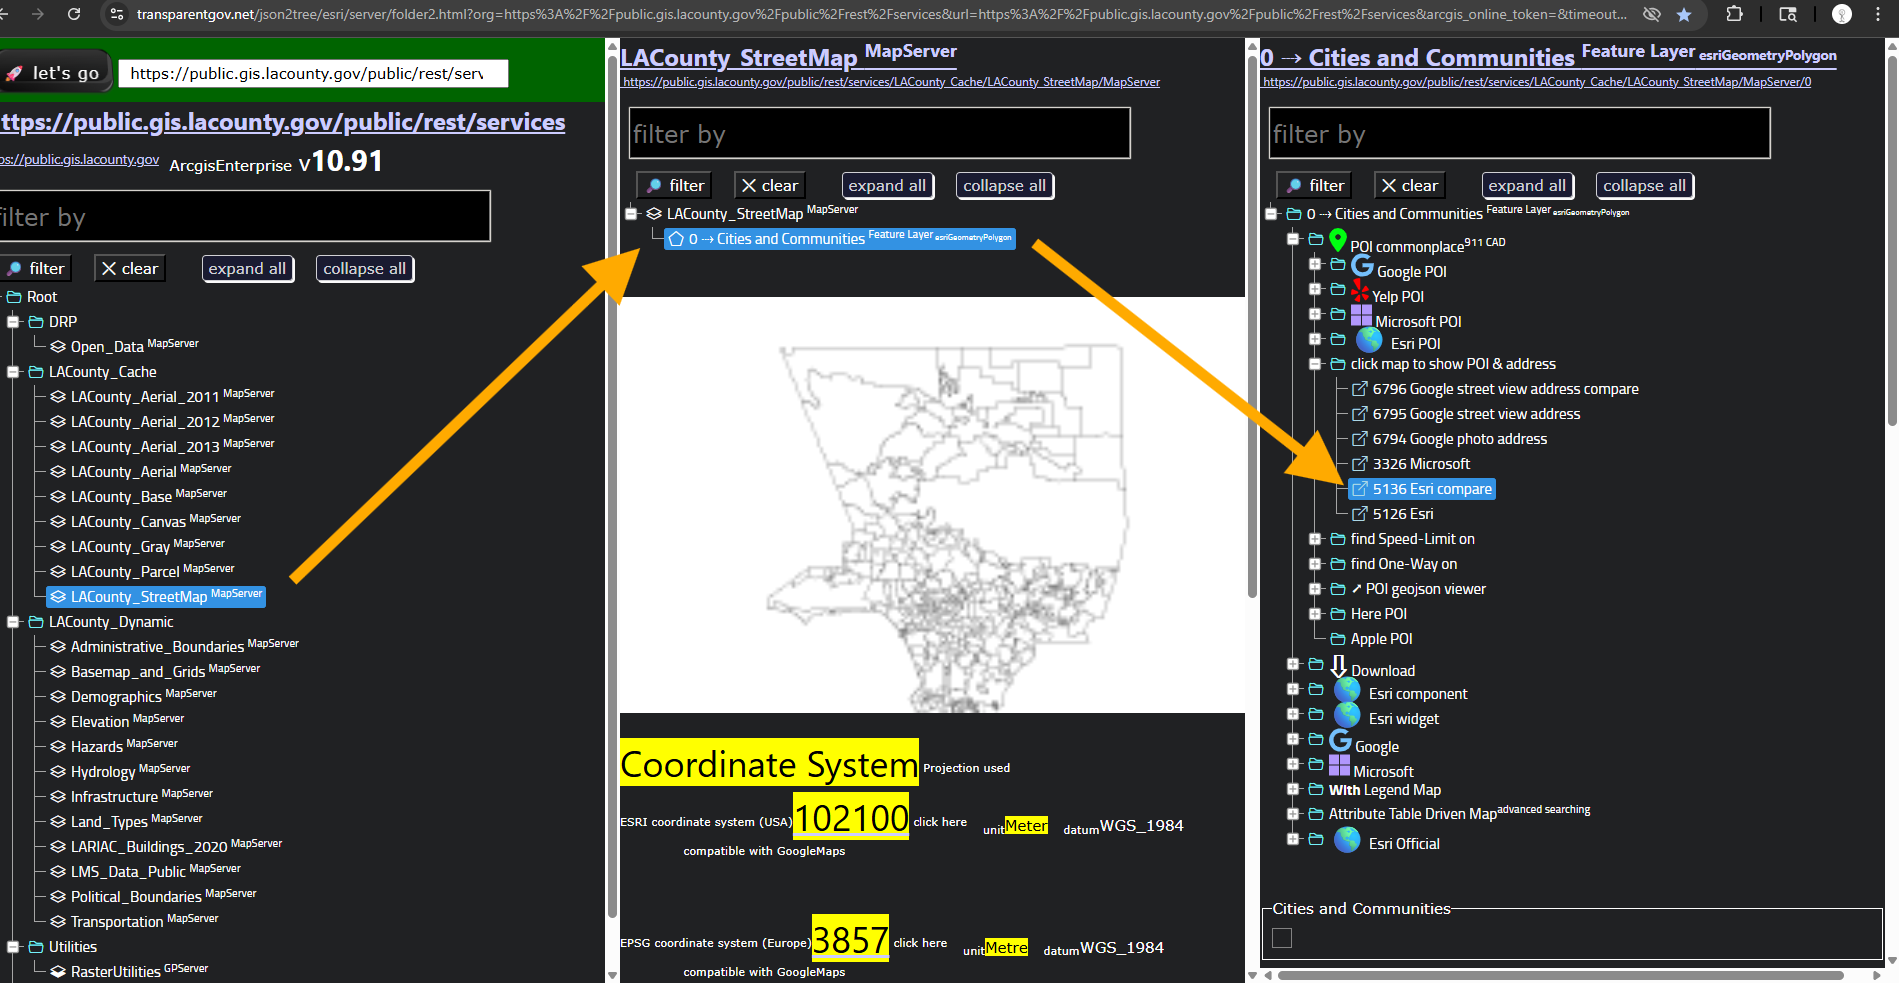Image resolution: width=1899 pixels, height=983 pixels.
Task: Reload the page with the browser refresh icon
Action: pyautogui.click(x=73, y=14)
